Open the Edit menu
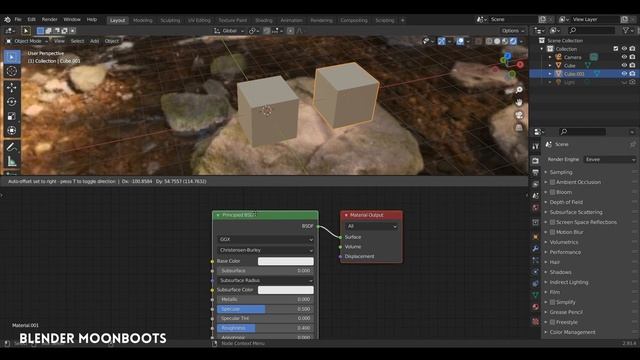 point(31,20)
